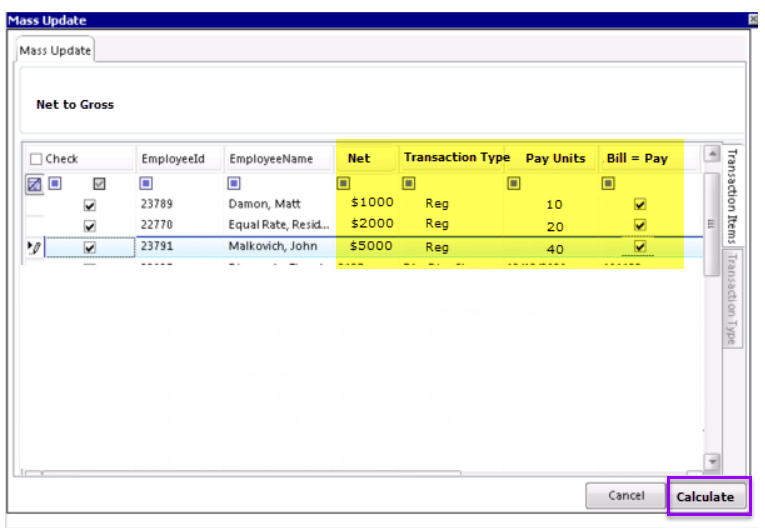The width and height of the screenshot is (765, 531).
Task: Open the Transaction Type side tab
Action: click(x=732, y=299)
